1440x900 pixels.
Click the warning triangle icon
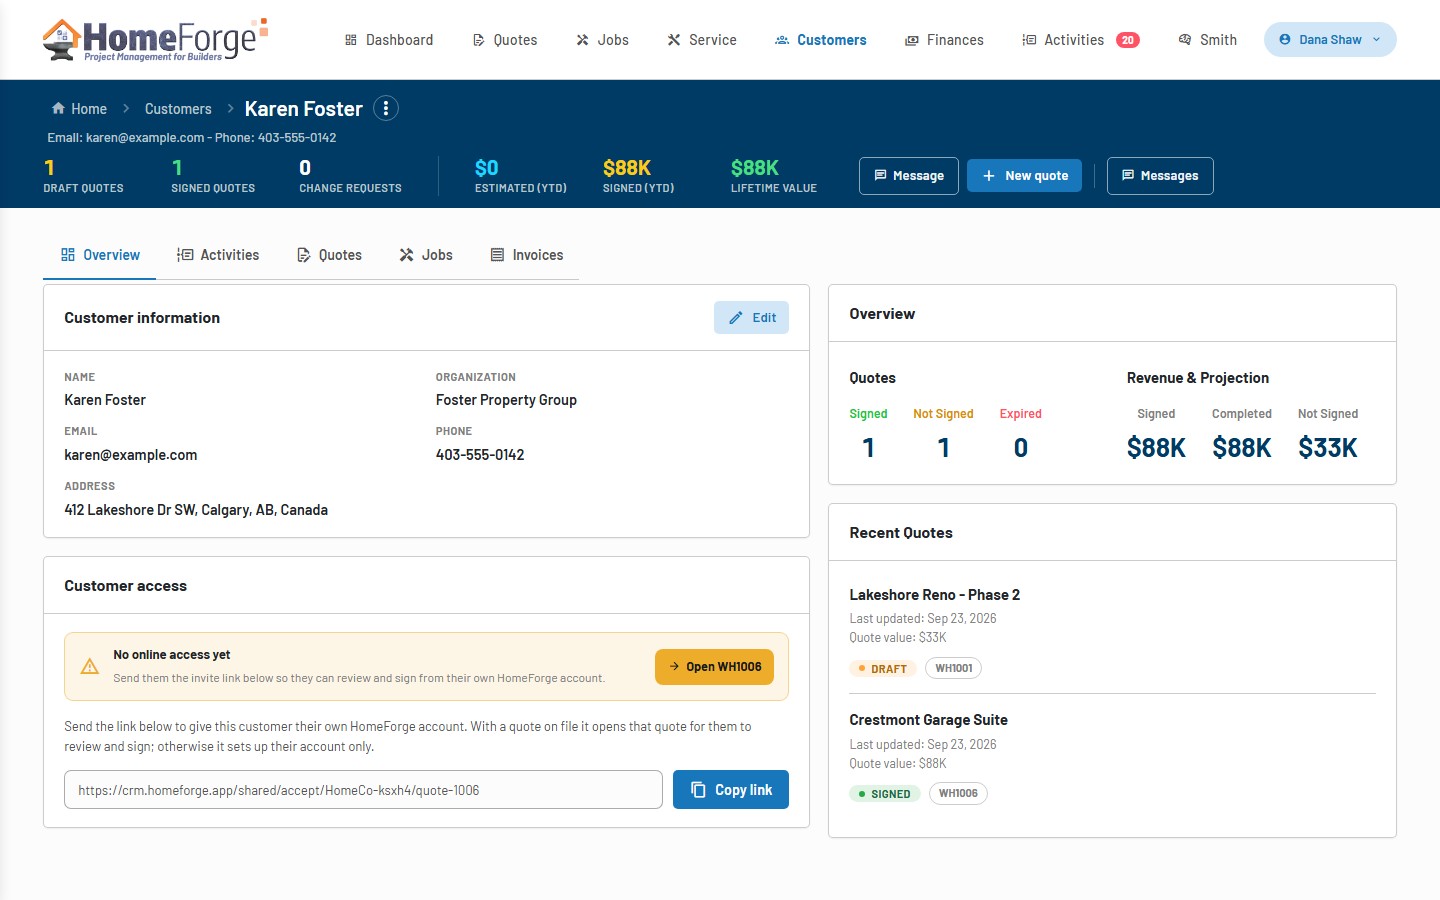pyautogui.click(x=89, y=666)
